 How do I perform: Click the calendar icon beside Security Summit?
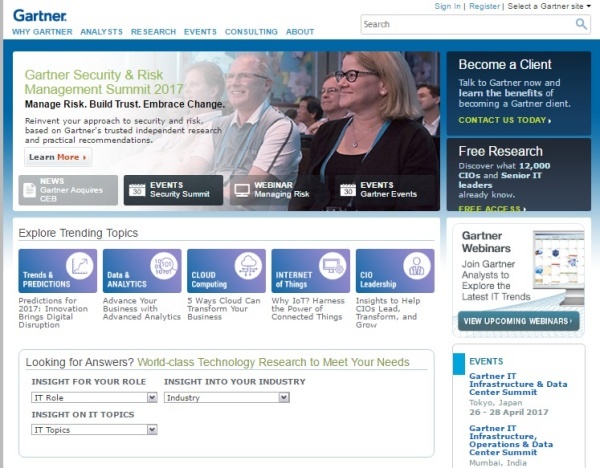(137, 190)
